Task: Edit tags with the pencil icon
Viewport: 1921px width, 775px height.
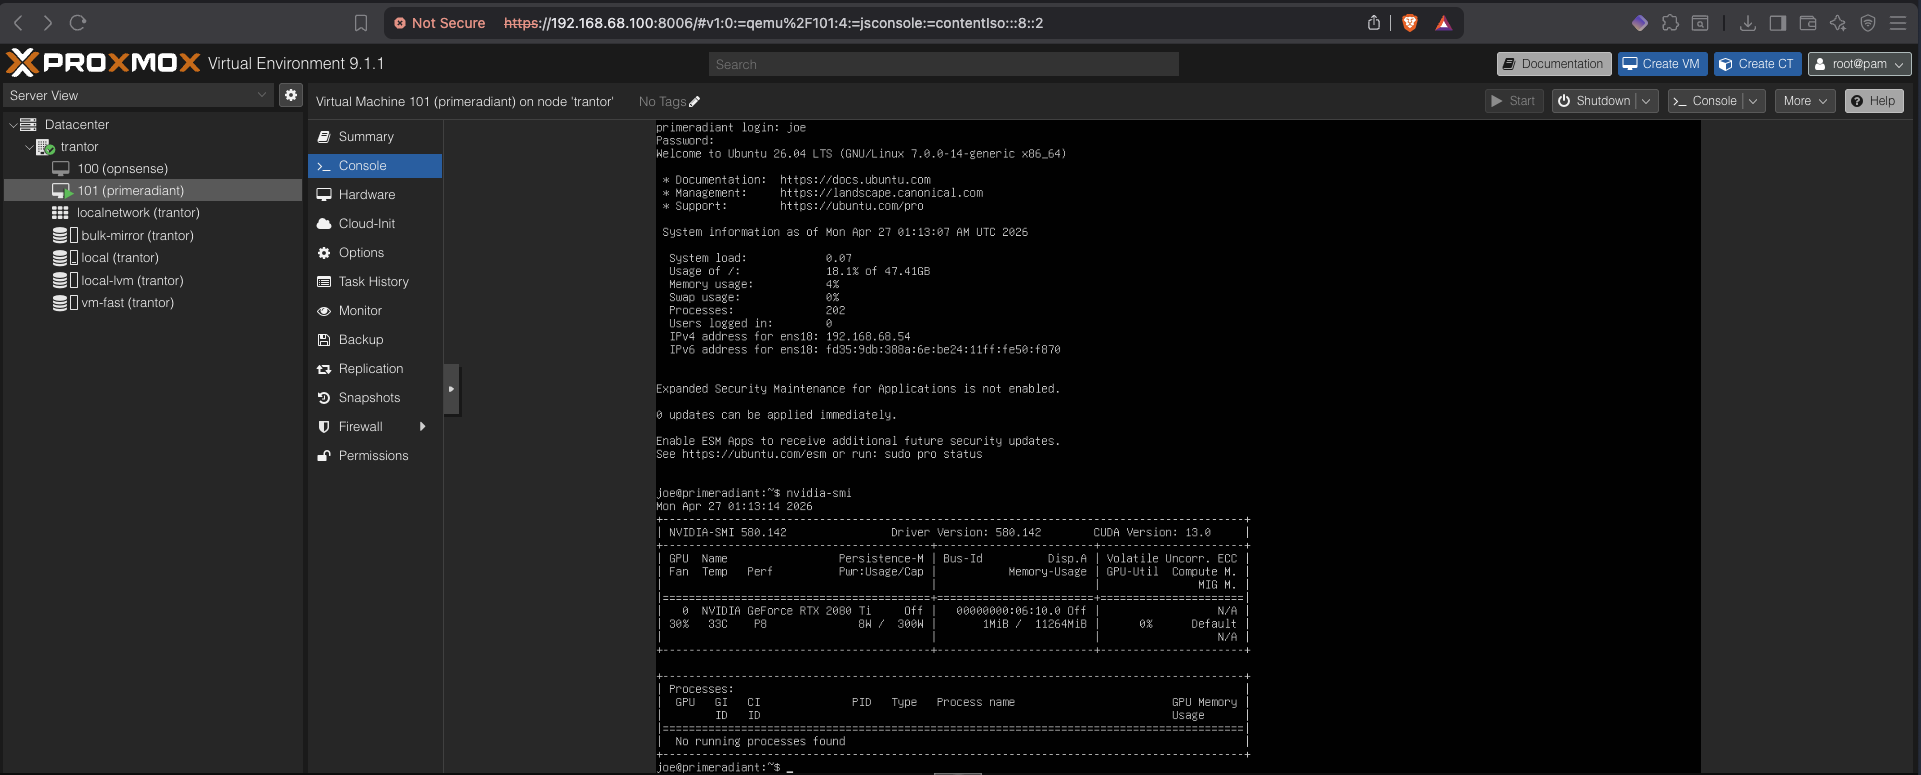Action: tap(695, 101)
